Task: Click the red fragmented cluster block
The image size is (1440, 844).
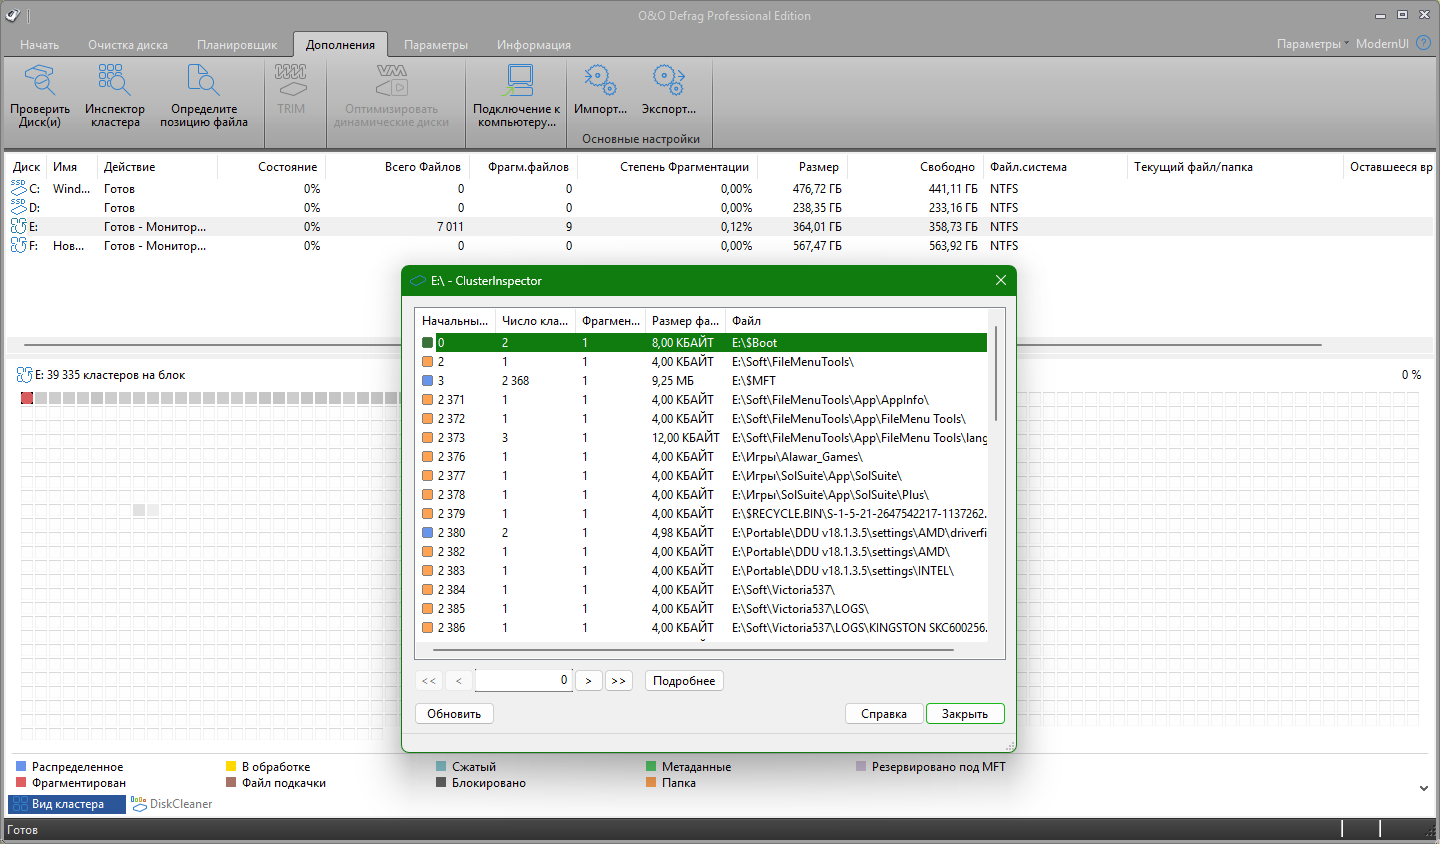Action: click(27, 398)
